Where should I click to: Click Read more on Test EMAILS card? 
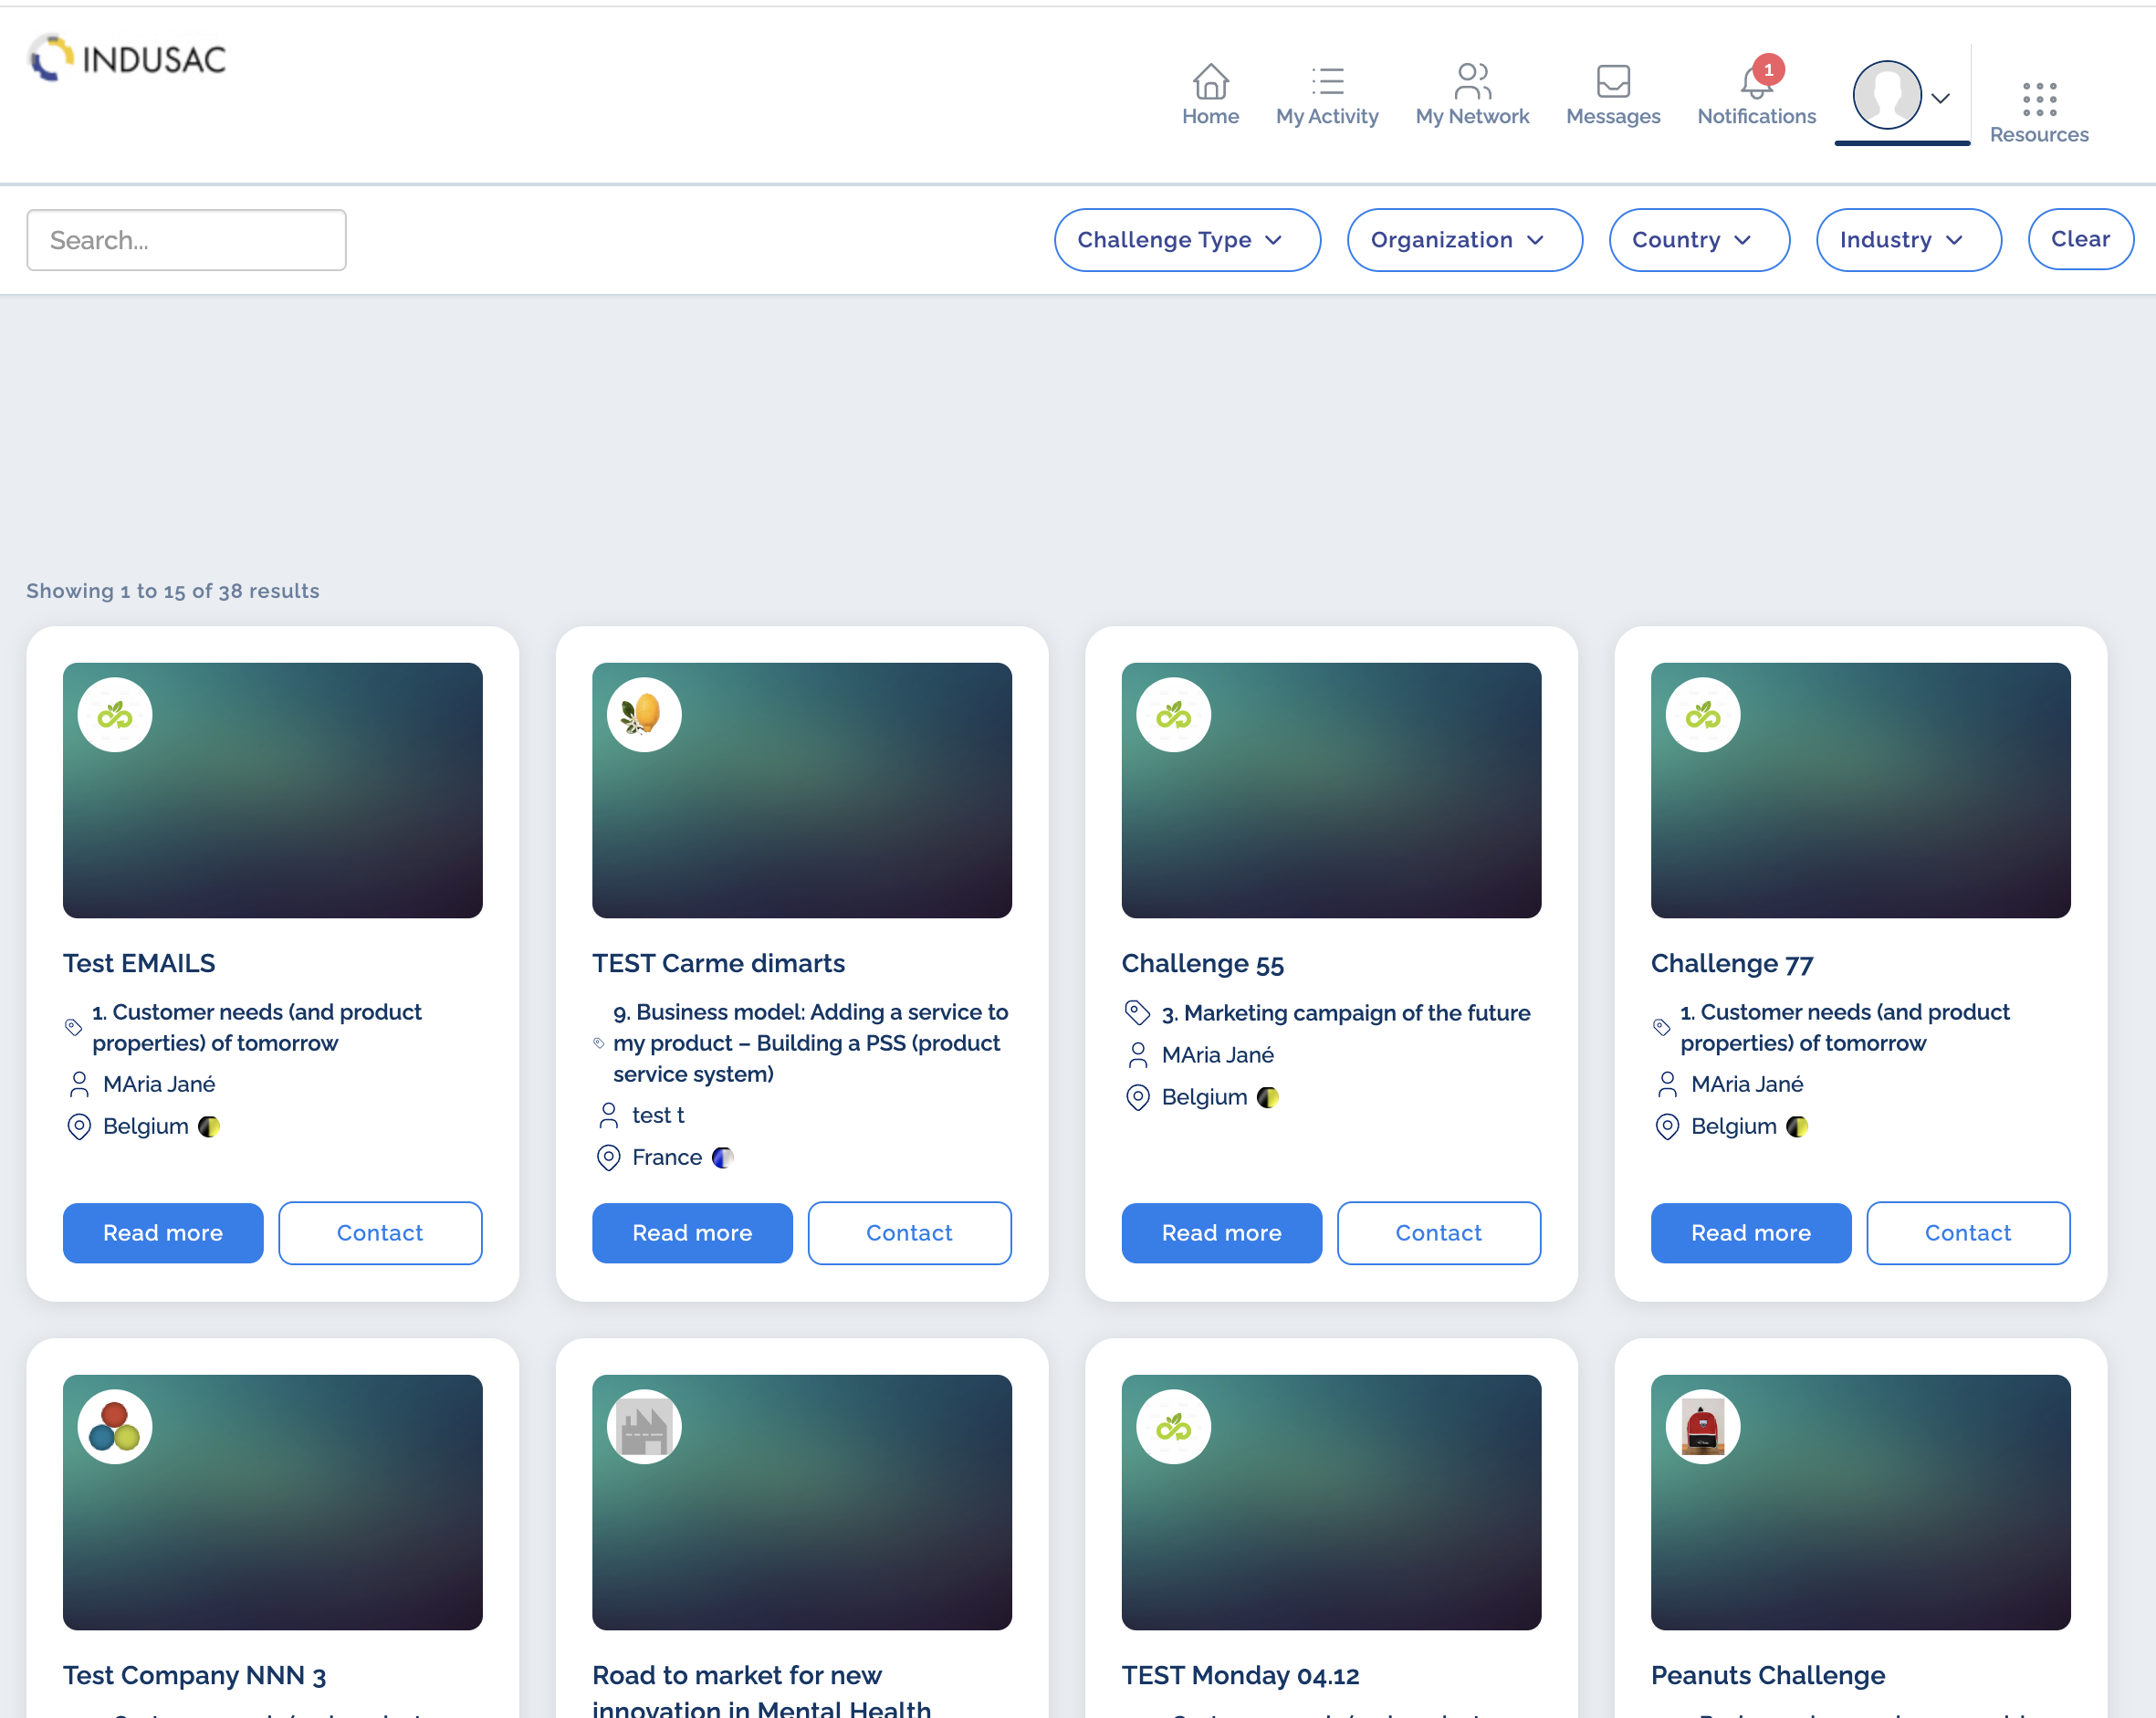click(x=163, y=1233)
